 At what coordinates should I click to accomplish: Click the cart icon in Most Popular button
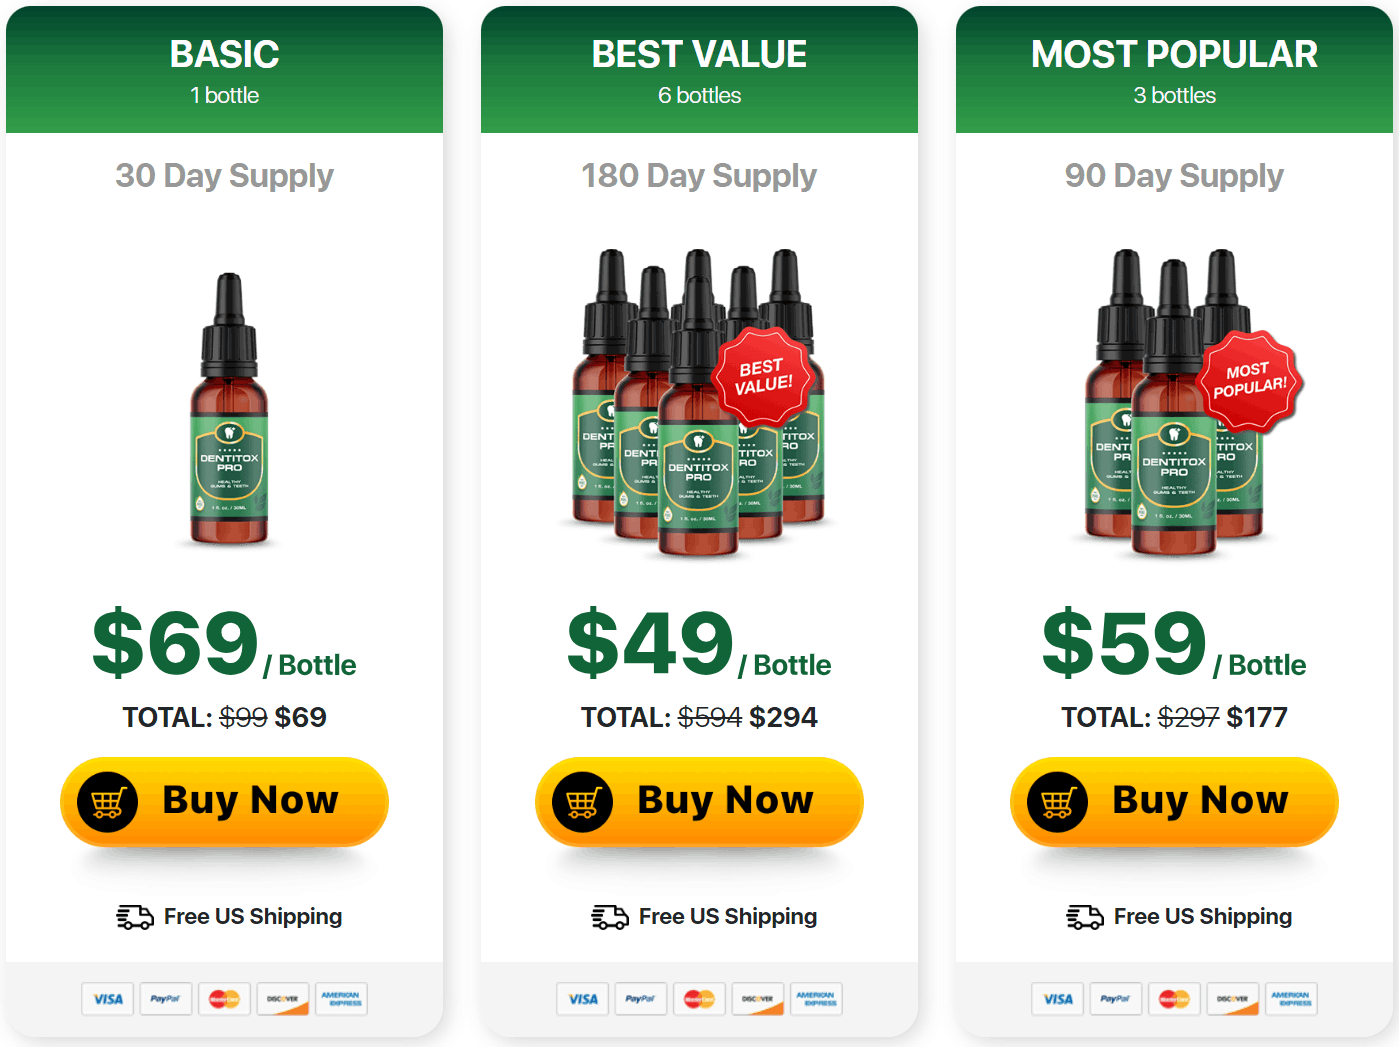point(1058,802)
